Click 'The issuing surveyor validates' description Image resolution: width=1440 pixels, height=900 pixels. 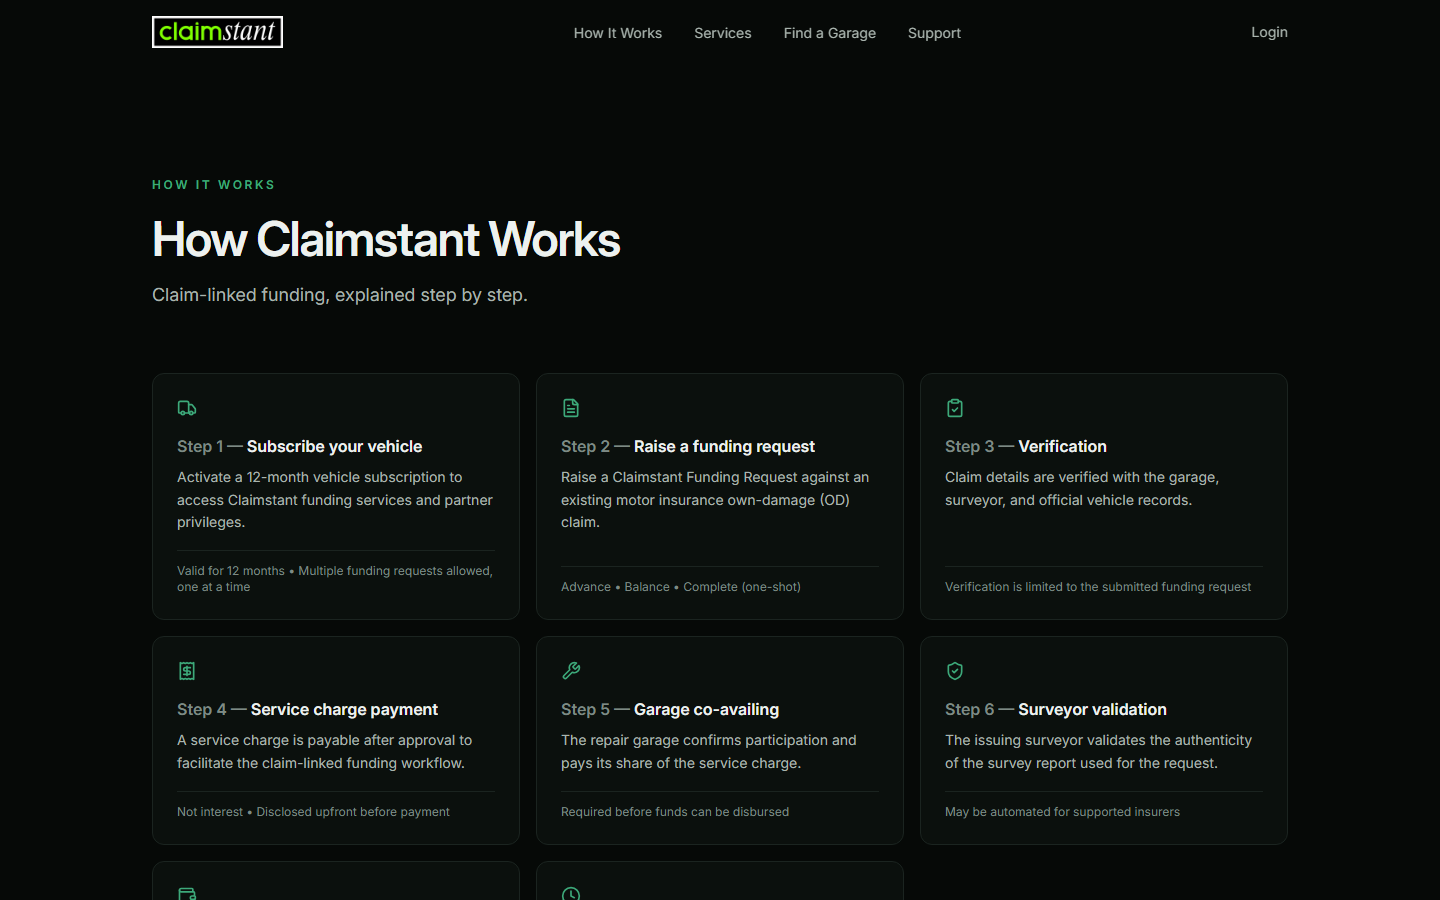point(1098,752)
